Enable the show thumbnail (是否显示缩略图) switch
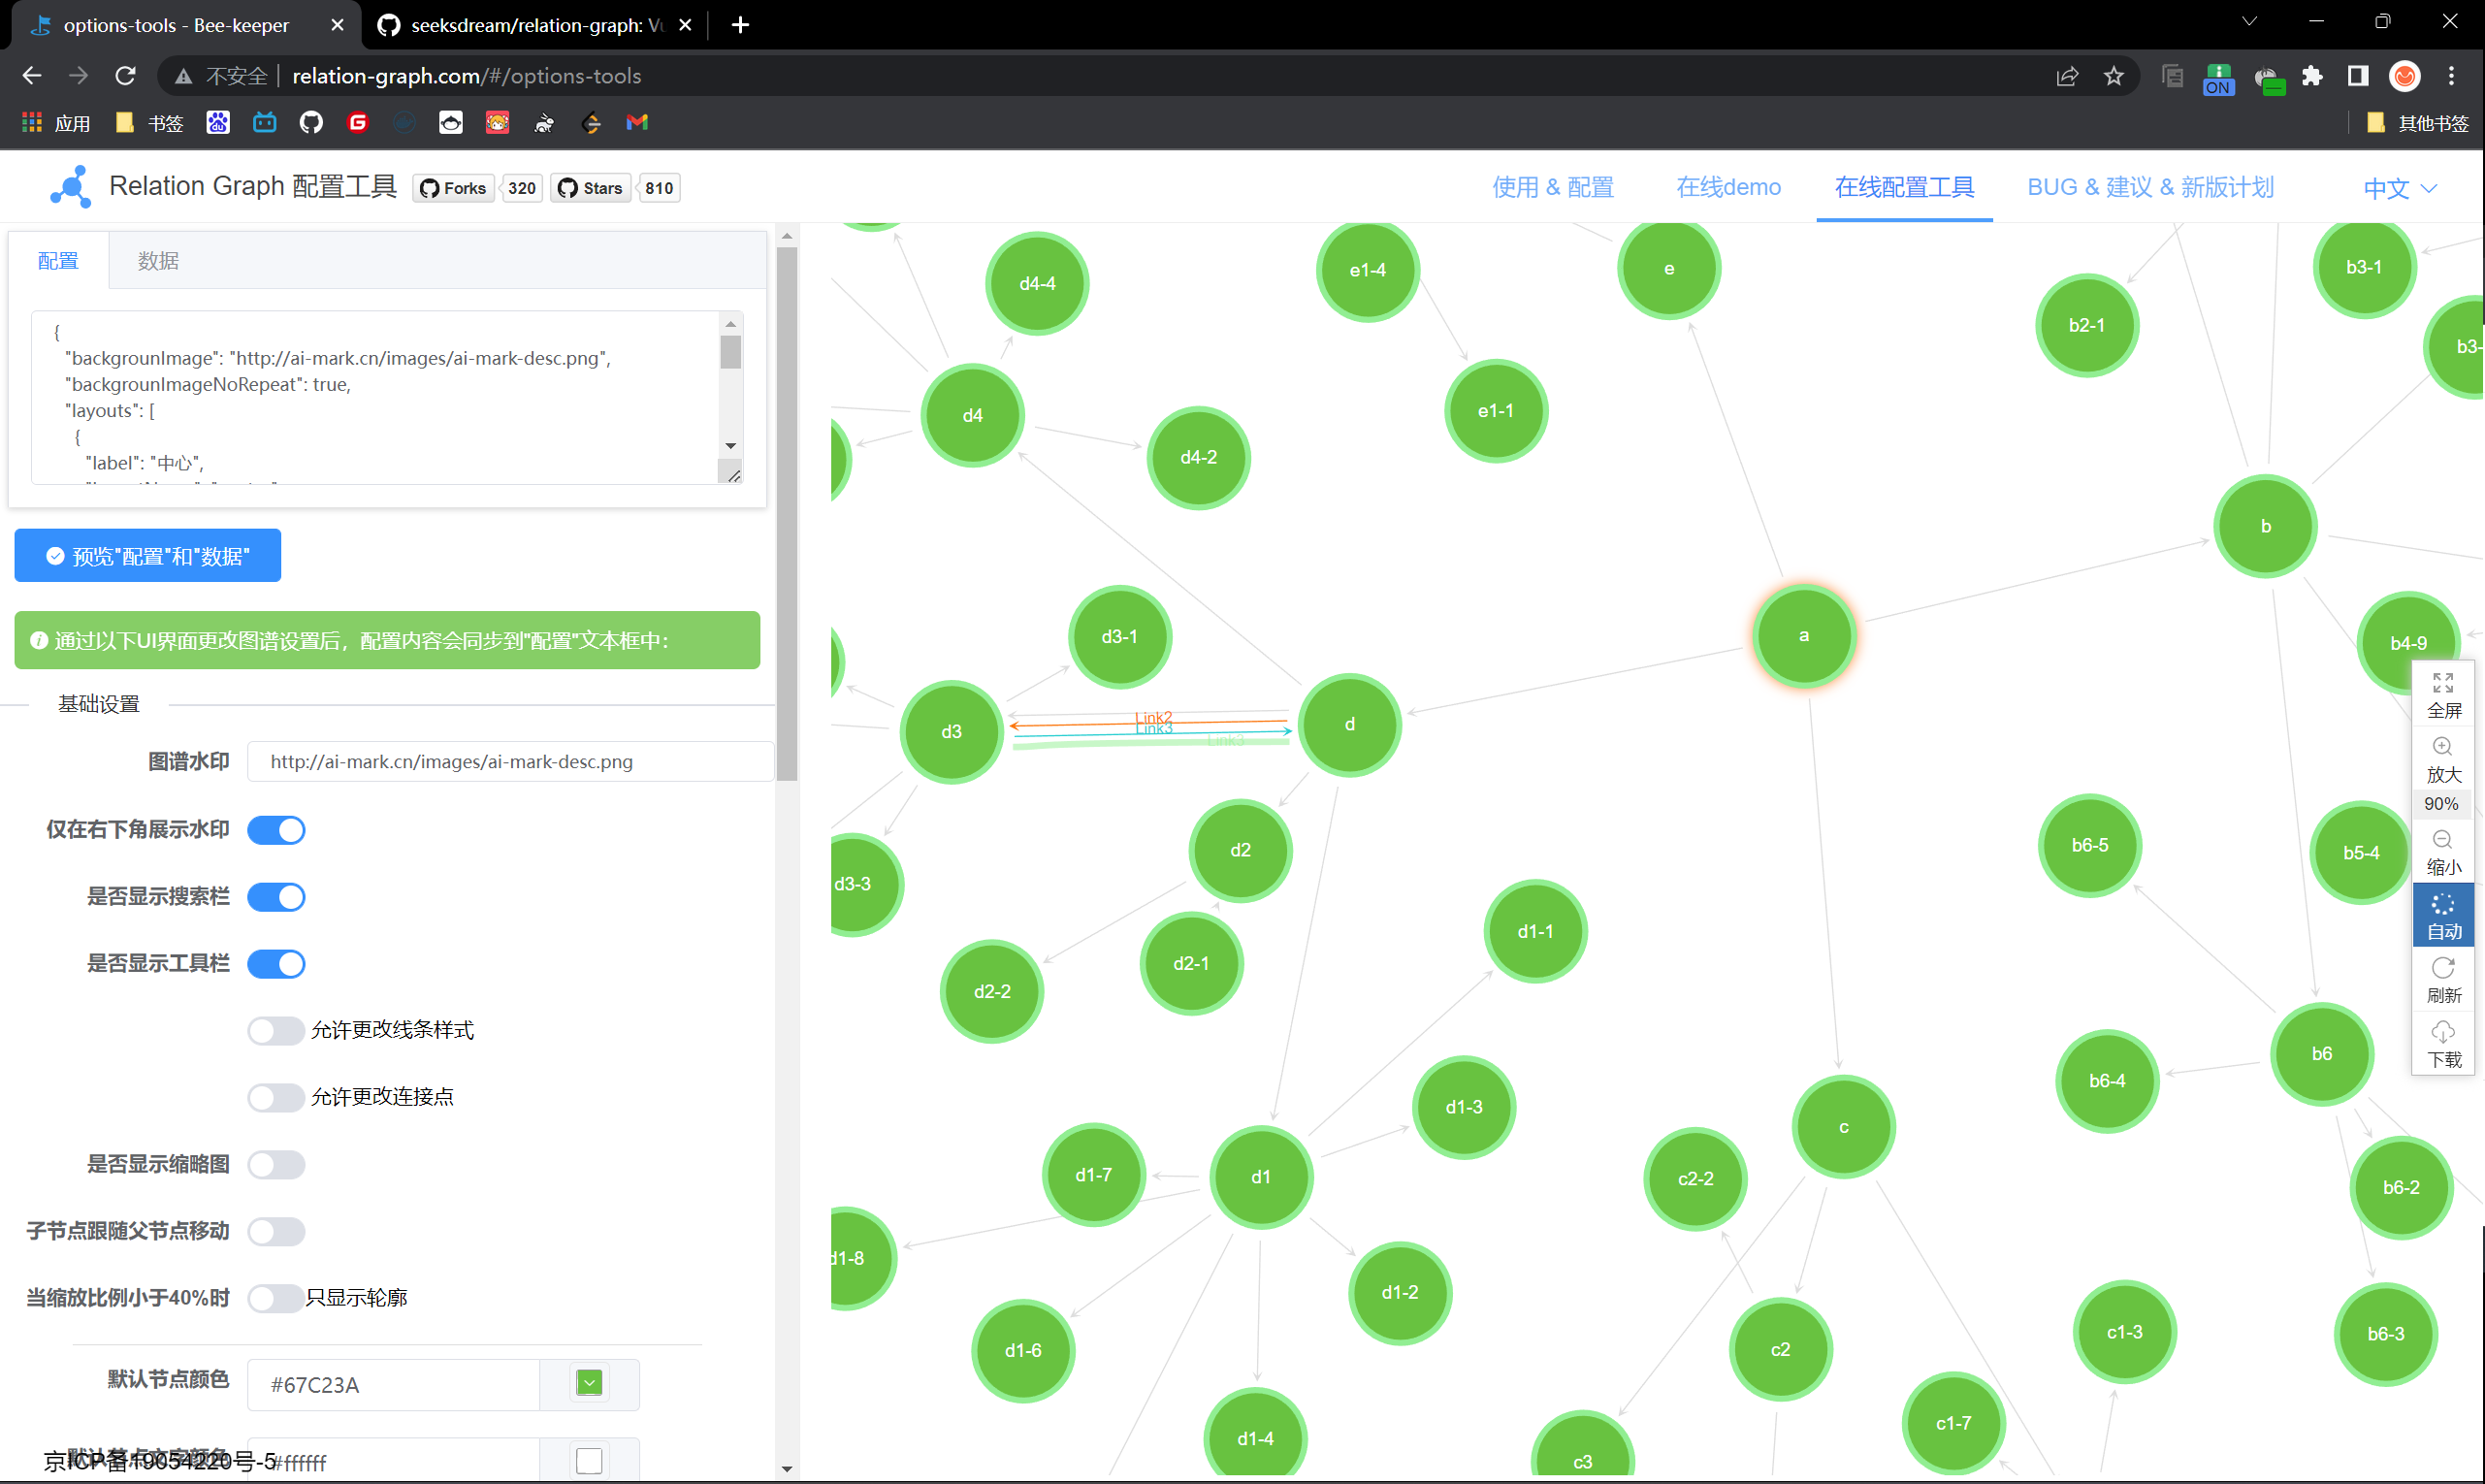Viewport: 2485px width, 1484px height. (276, 1164)
